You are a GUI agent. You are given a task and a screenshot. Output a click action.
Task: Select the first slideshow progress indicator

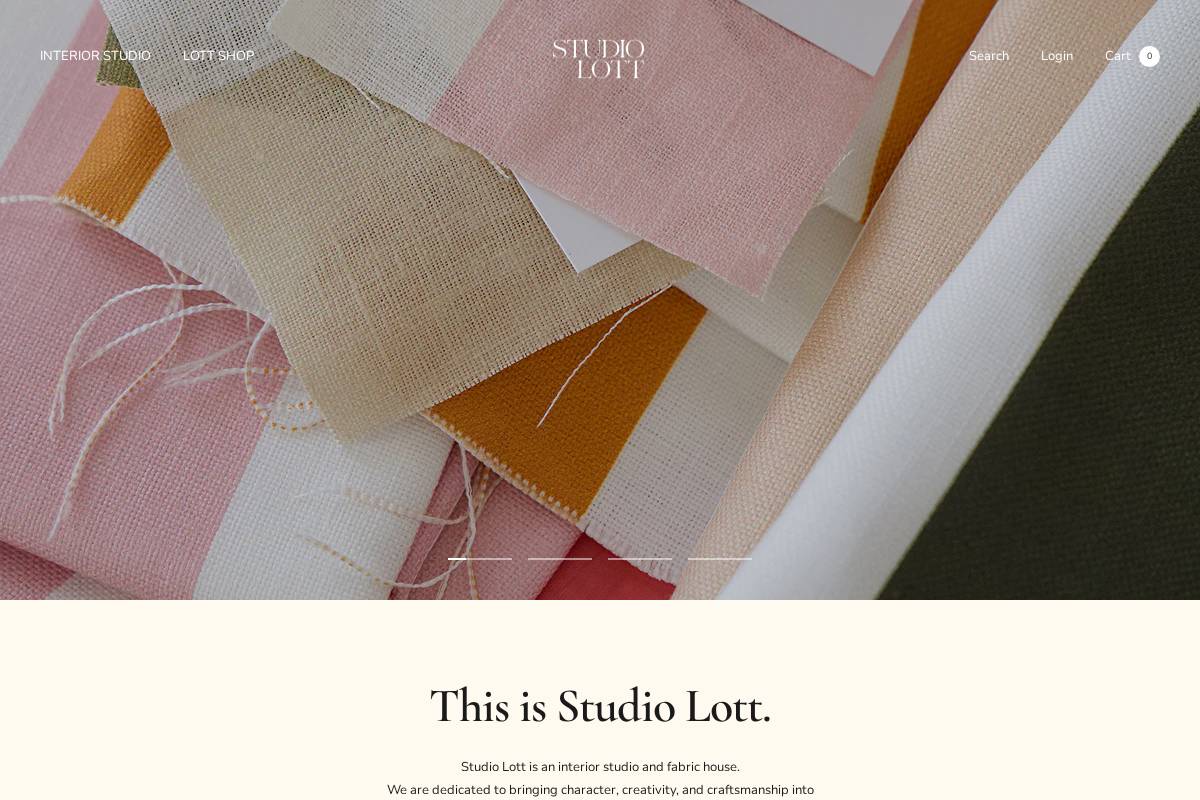coord(480,558)
